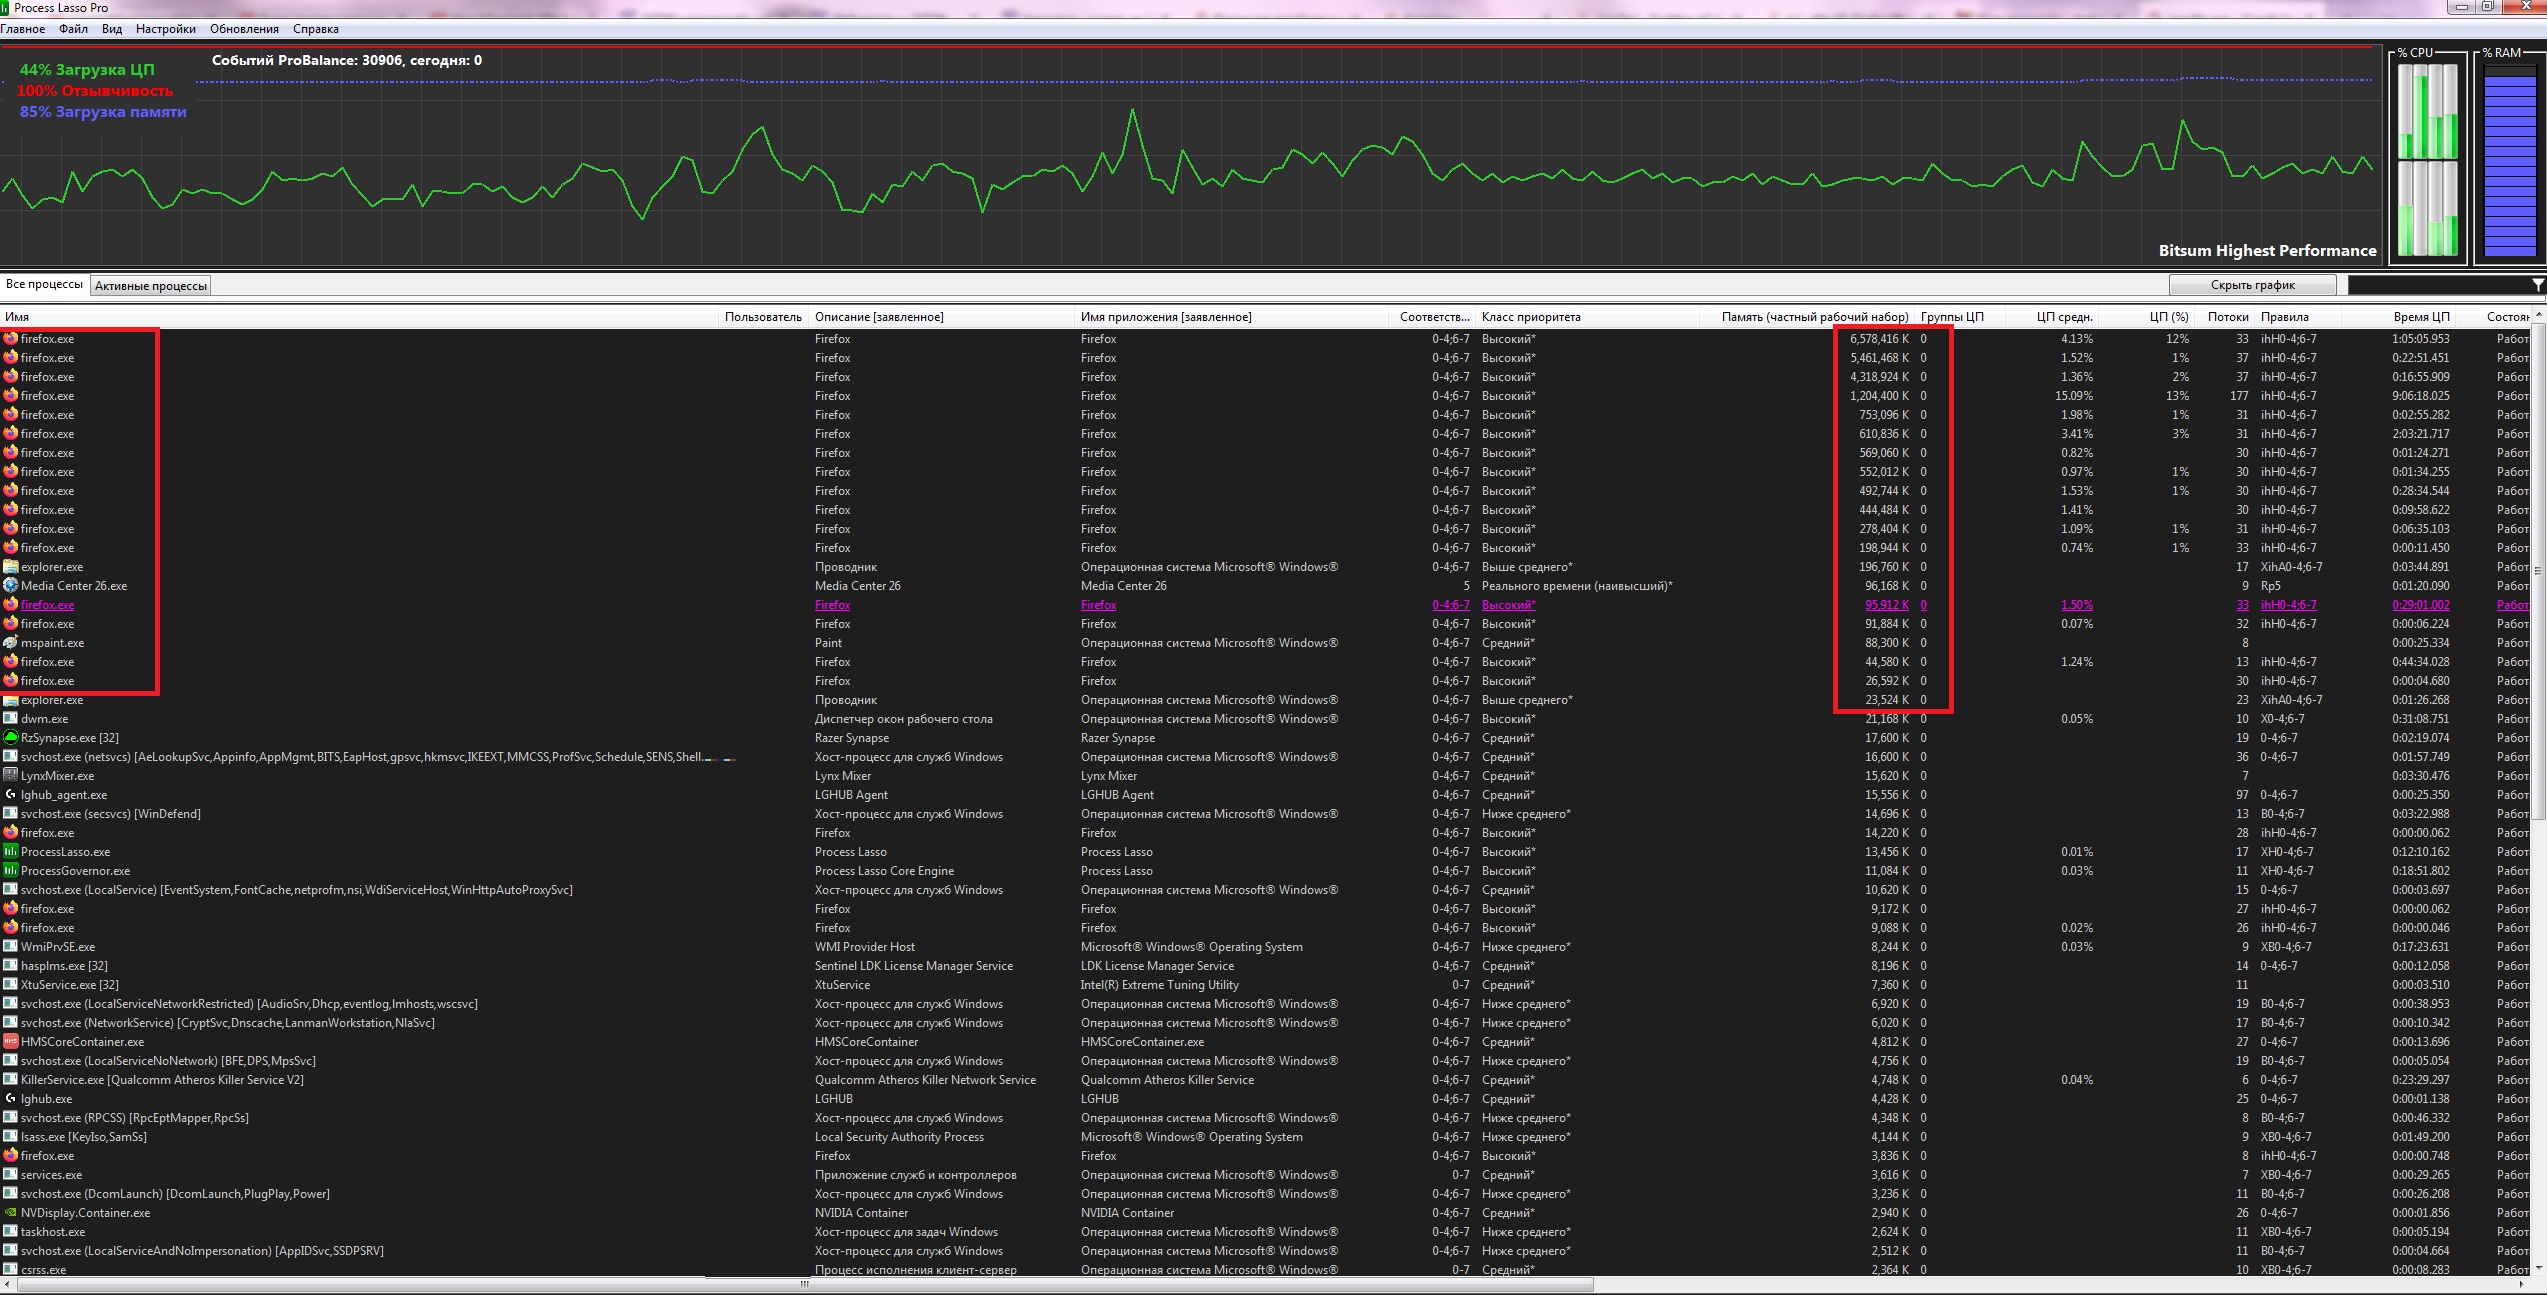
Task: Click the NVDisplay.Container.exe process icon
Action: [11, 1213]
